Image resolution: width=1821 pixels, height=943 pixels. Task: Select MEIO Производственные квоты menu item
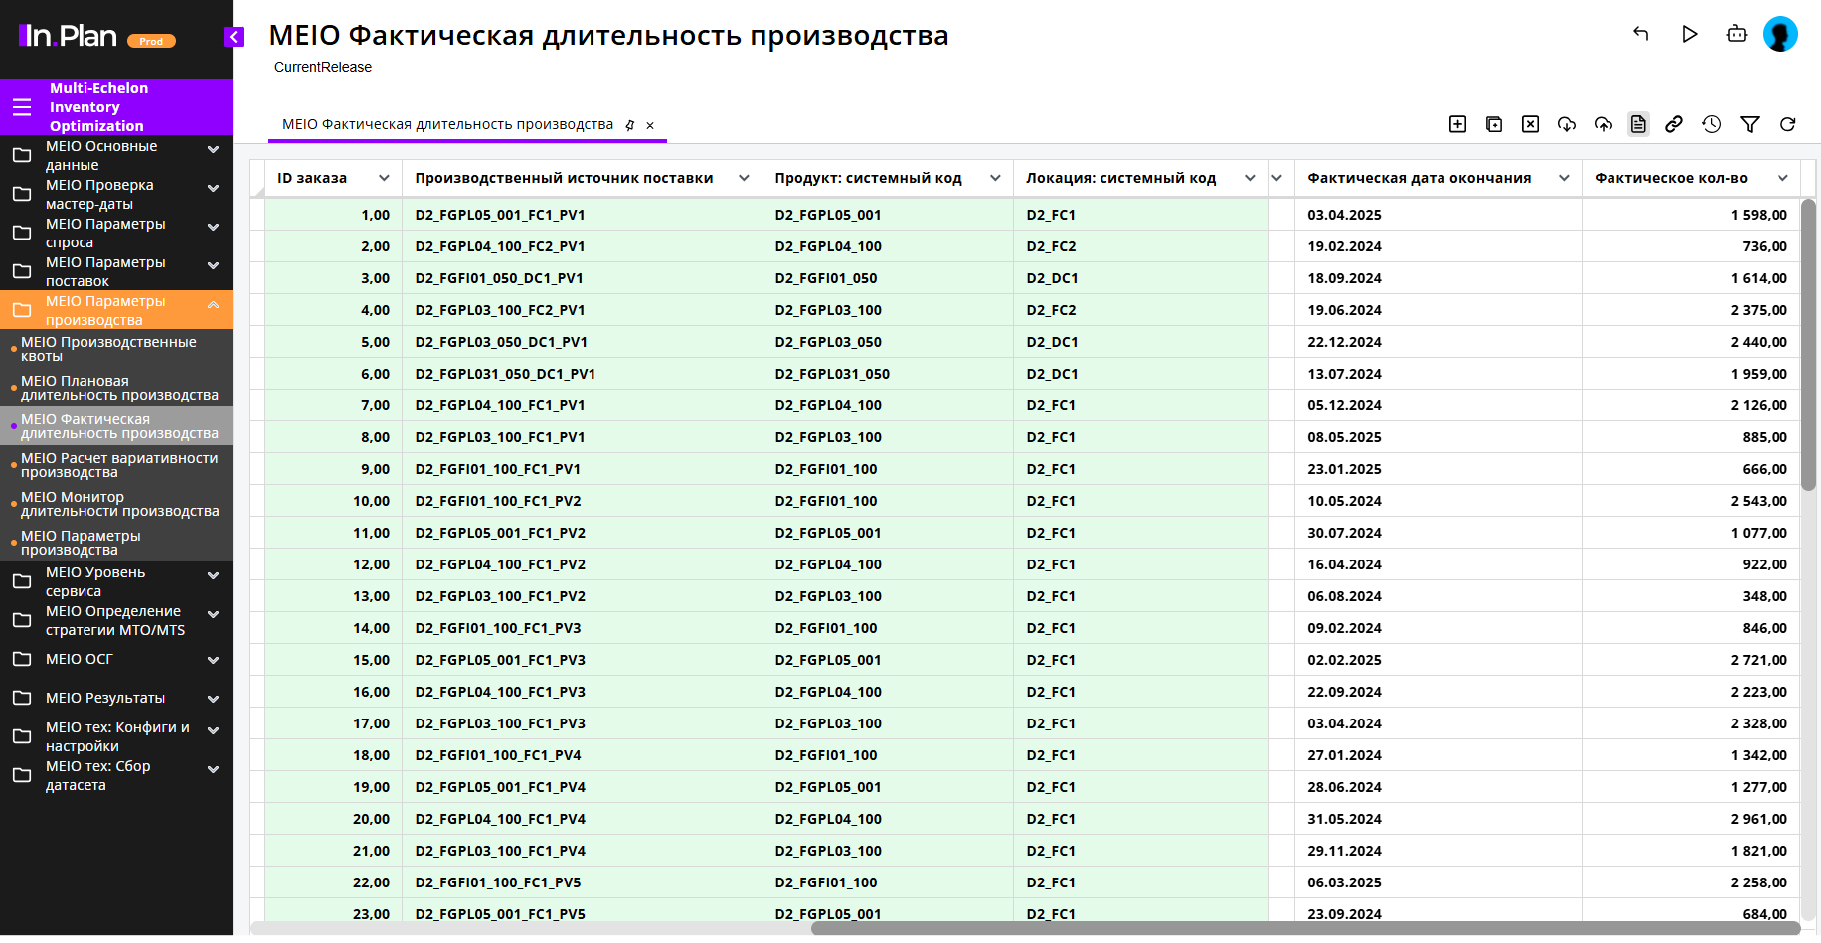coord(109,349)
